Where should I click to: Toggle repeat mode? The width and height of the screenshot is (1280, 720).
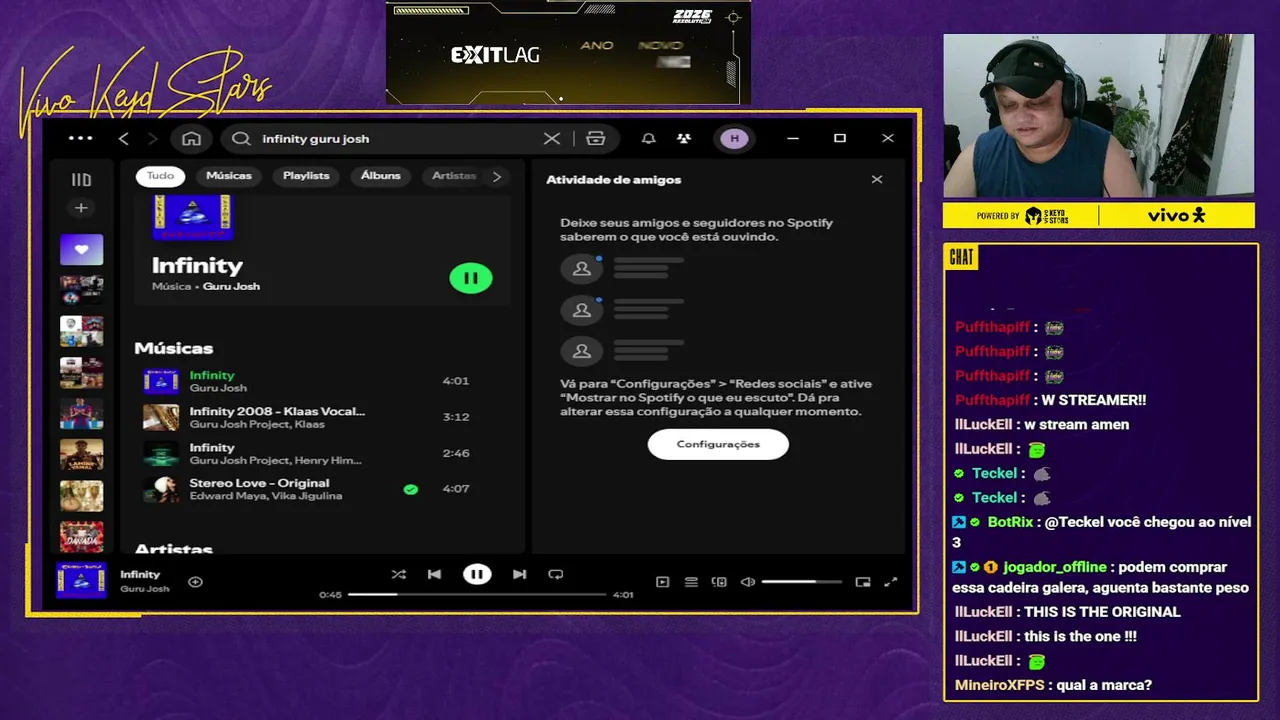pos(556,574)
